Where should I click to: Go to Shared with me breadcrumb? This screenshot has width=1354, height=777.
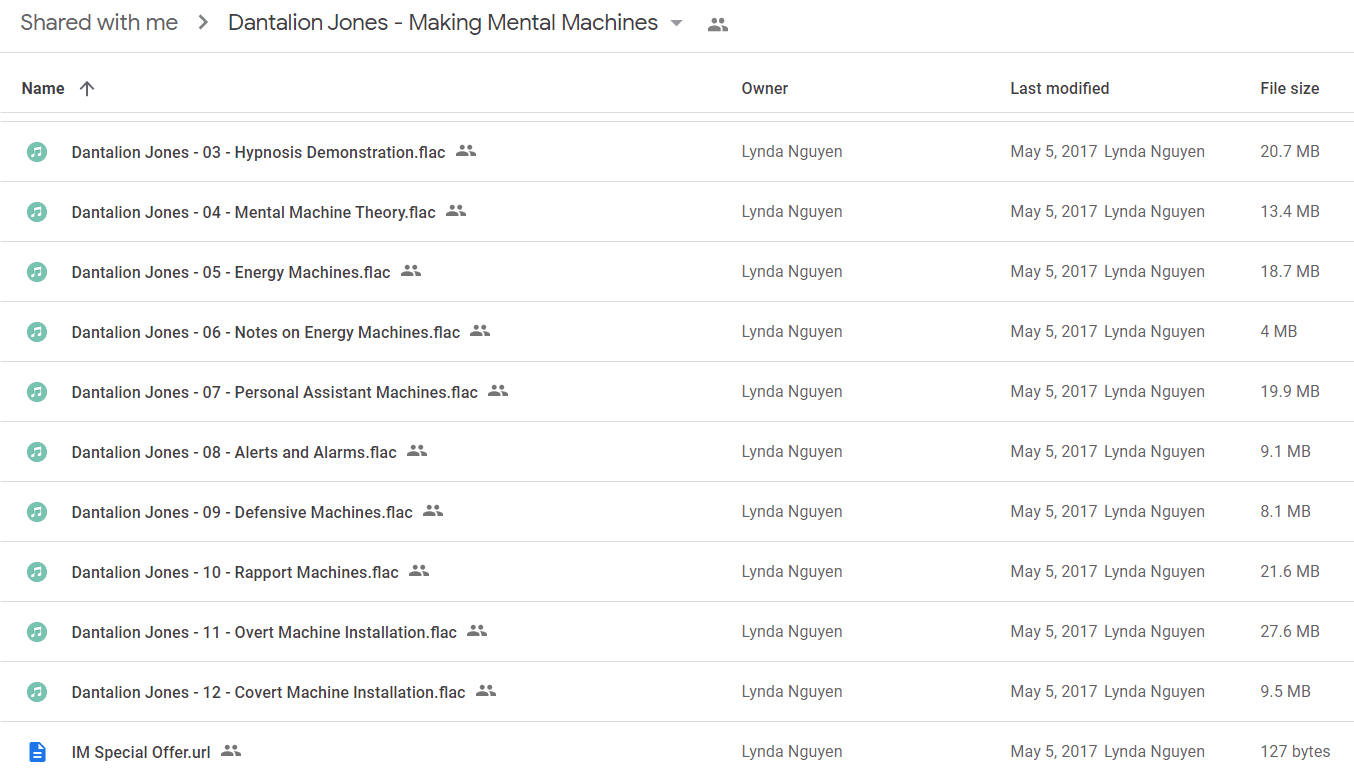pos(99,23)
